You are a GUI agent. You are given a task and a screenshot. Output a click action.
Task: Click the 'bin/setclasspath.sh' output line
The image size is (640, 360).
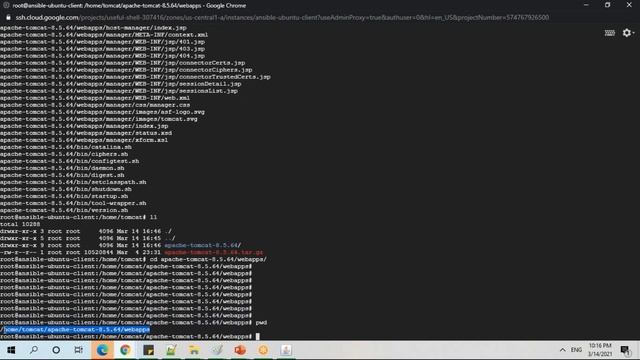73,182
